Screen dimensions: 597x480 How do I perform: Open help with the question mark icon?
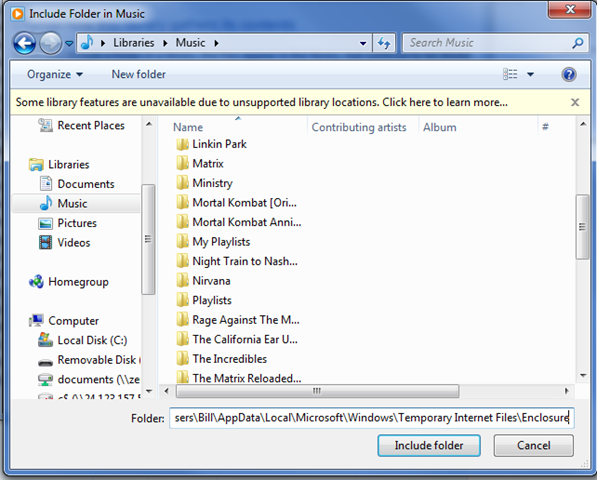568,74
